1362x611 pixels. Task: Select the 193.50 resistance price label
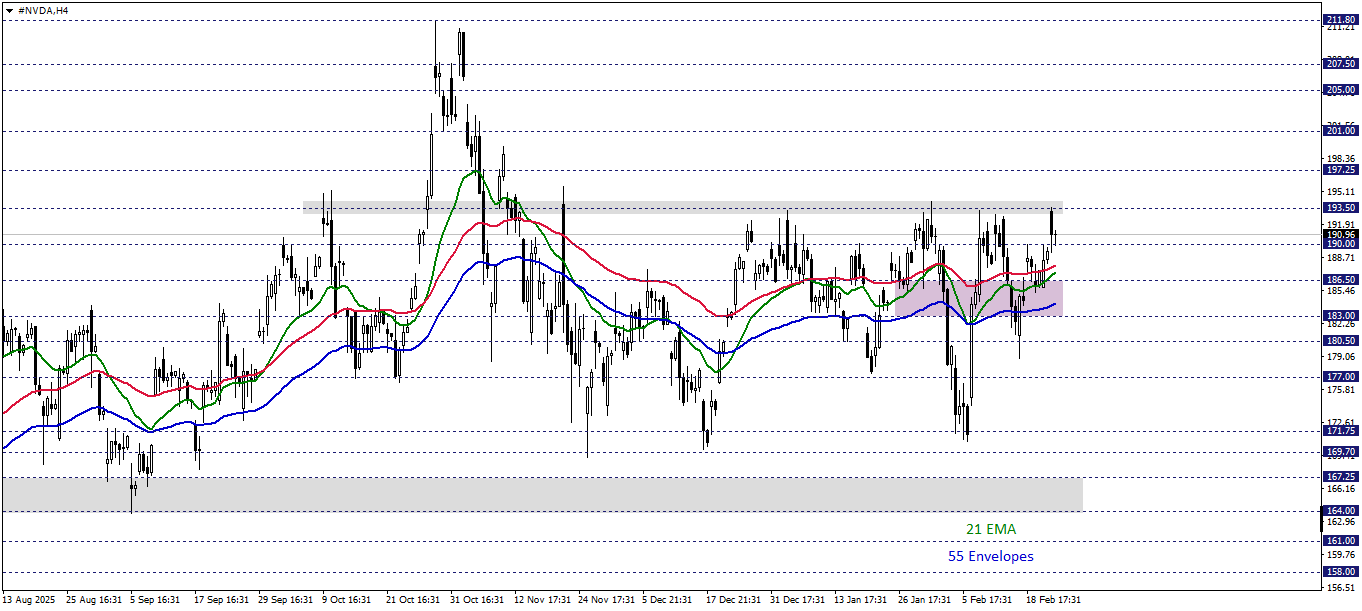click(1340, 208)
